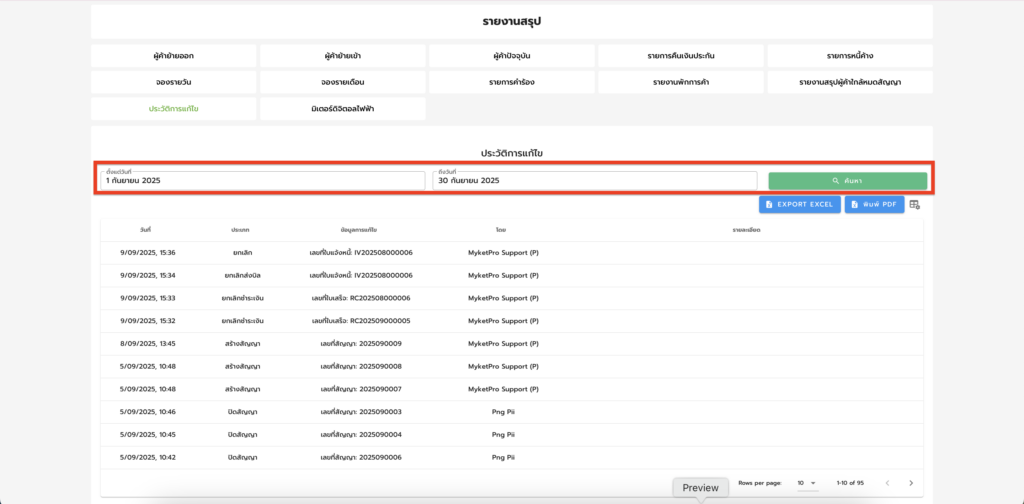The image size is (1024, 504).
Task: Click the โดย column header
Action: [x=500, y=230]
